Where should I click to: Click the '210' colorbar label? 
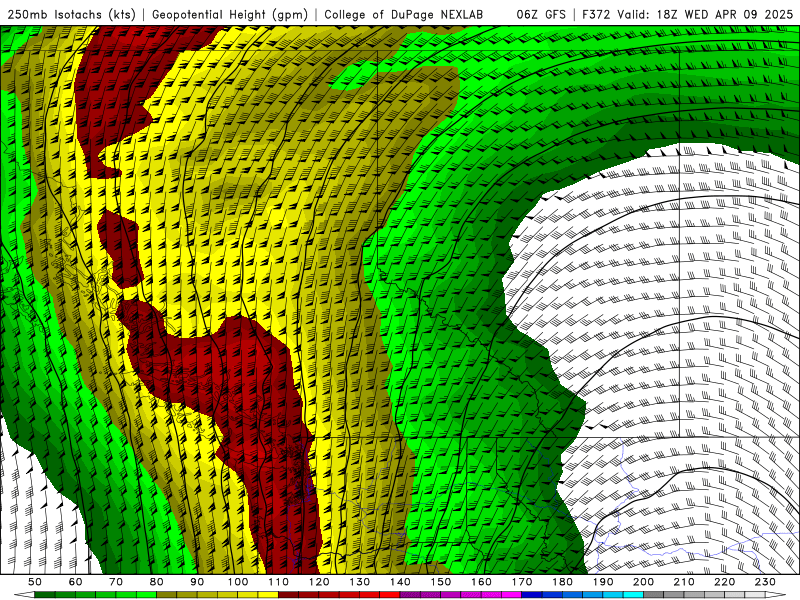click(x=684, y=582)
